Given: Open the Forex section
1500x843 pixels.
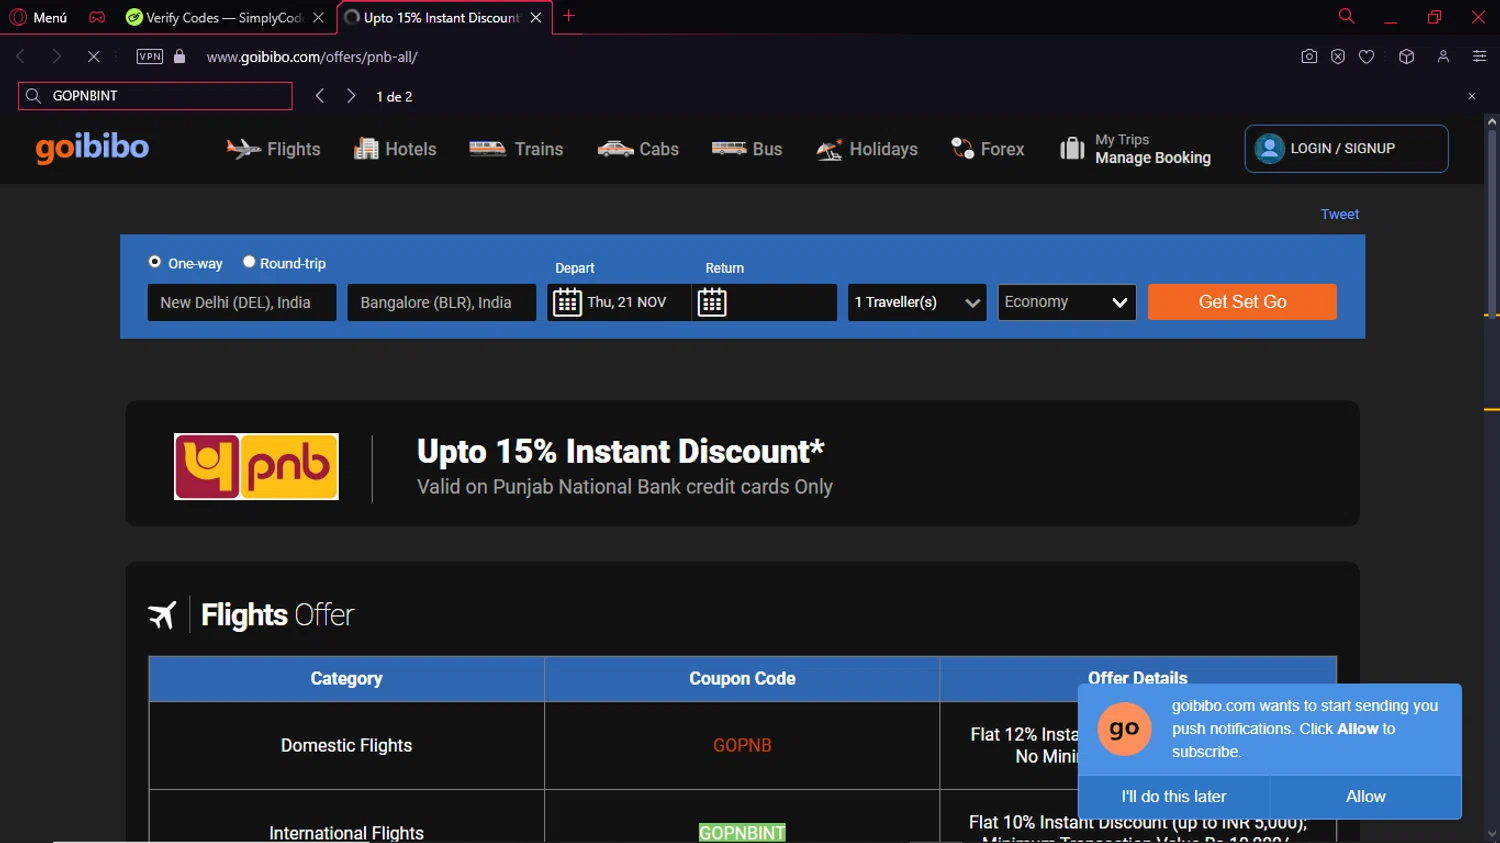Looking at the screenshot, I should pyautogui.click(x=987, y=149).
